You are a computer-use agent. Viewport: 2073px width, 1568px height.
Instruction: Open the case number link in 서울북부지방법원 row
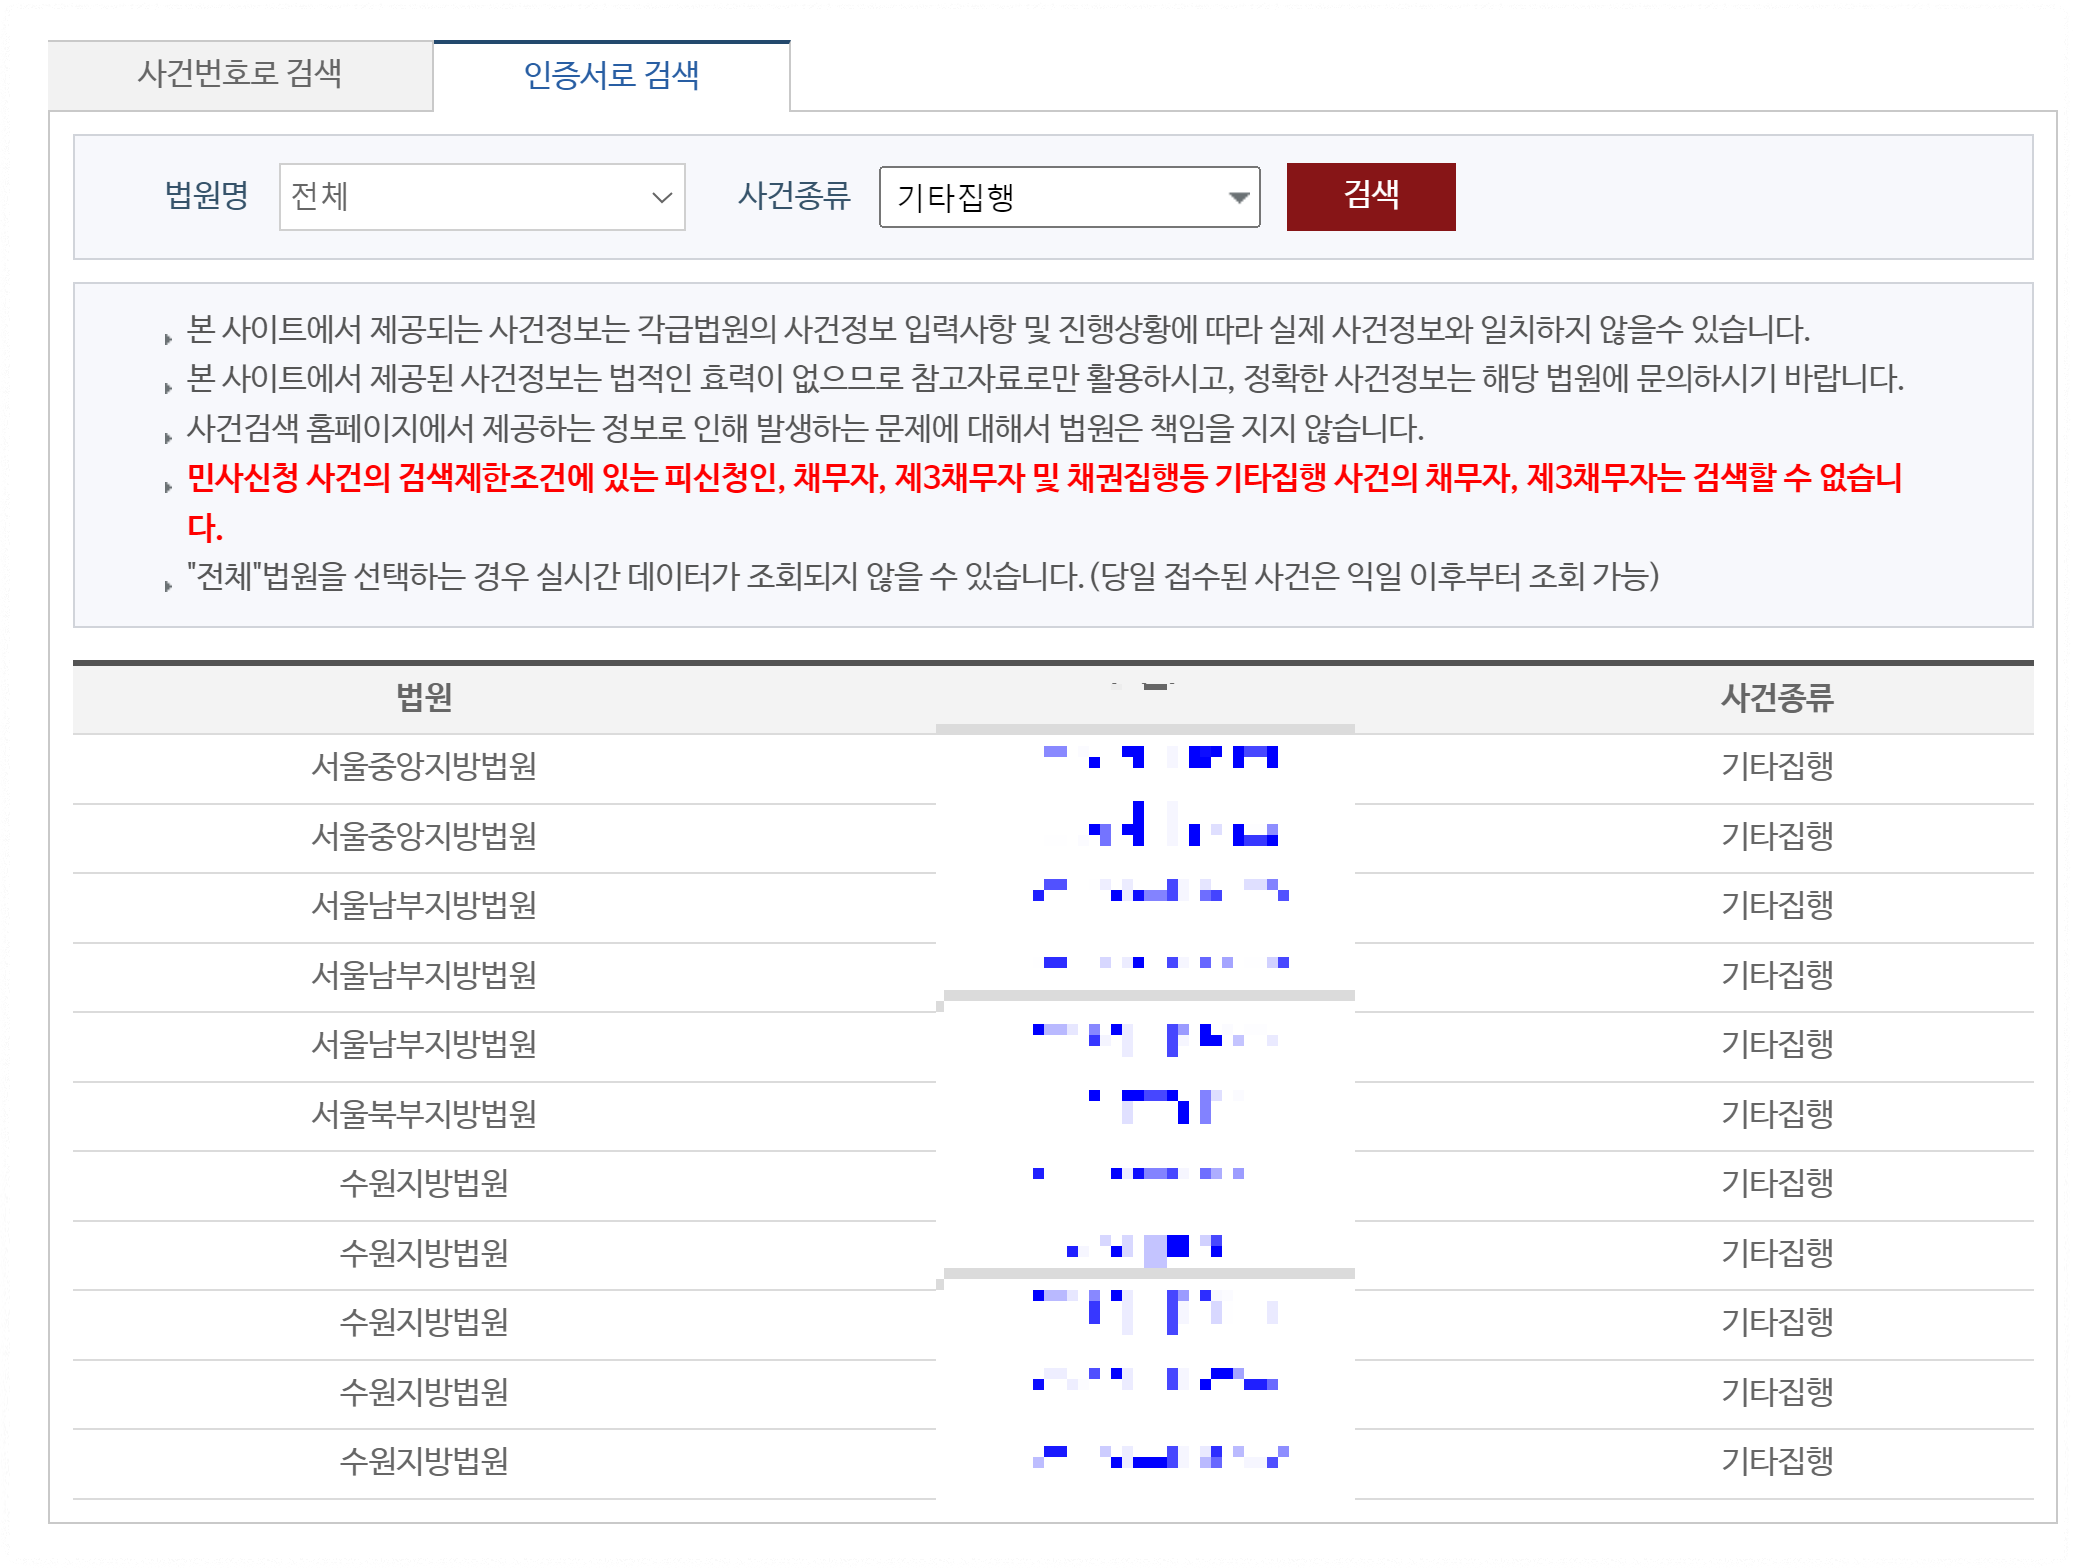pos(1160,1106)
